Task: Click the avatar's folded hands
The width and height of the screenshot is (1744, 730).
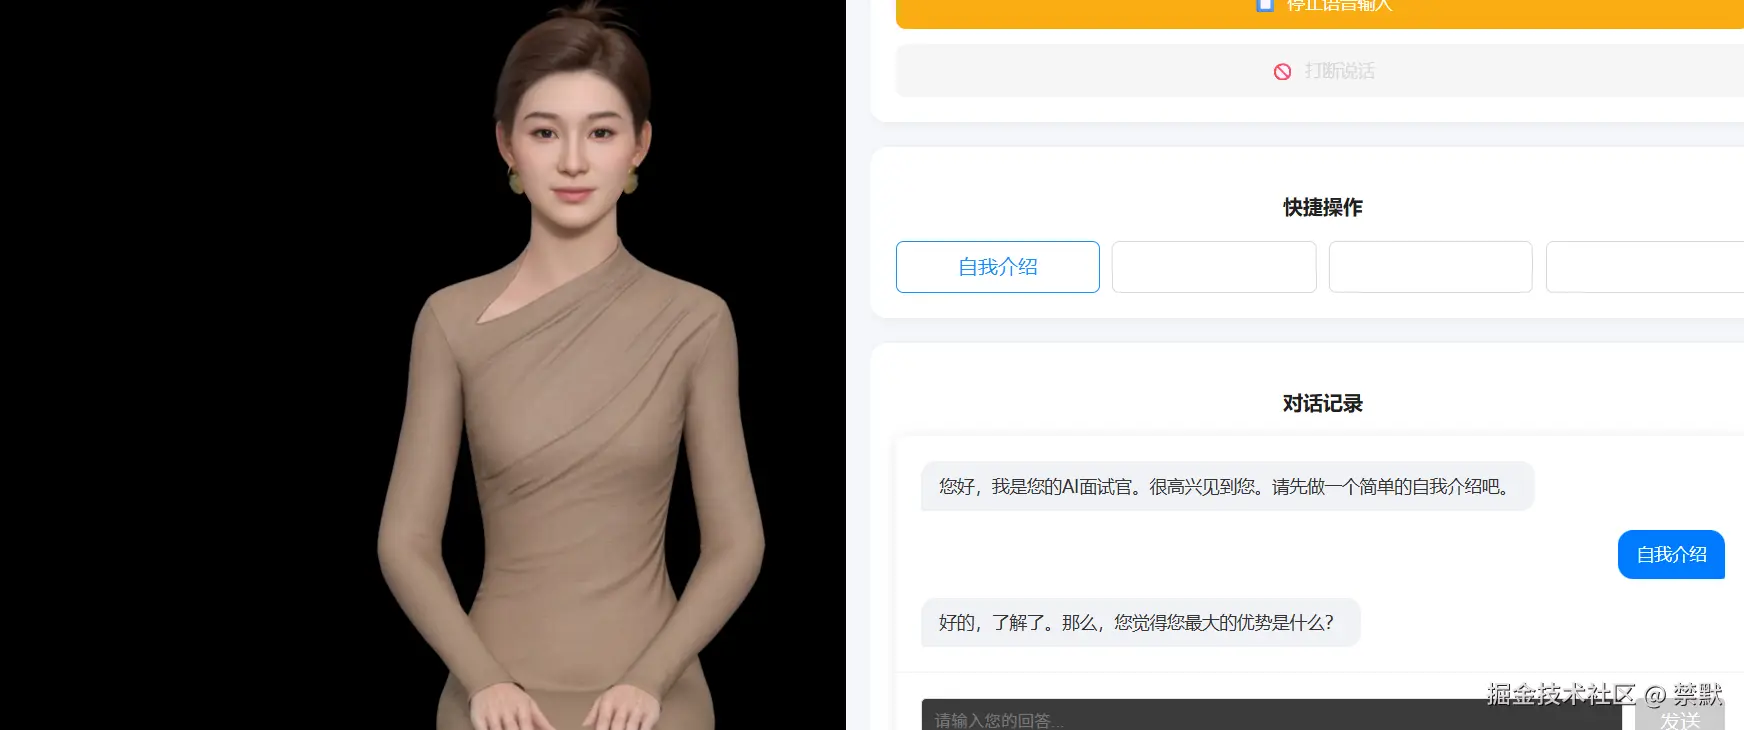Action: point(565,706)
